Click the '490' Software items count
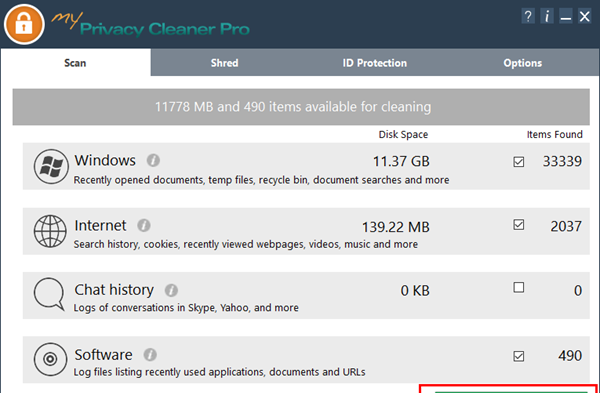Image resolution: width=600 pixels, height=393 pixels. tap(570, 356)
